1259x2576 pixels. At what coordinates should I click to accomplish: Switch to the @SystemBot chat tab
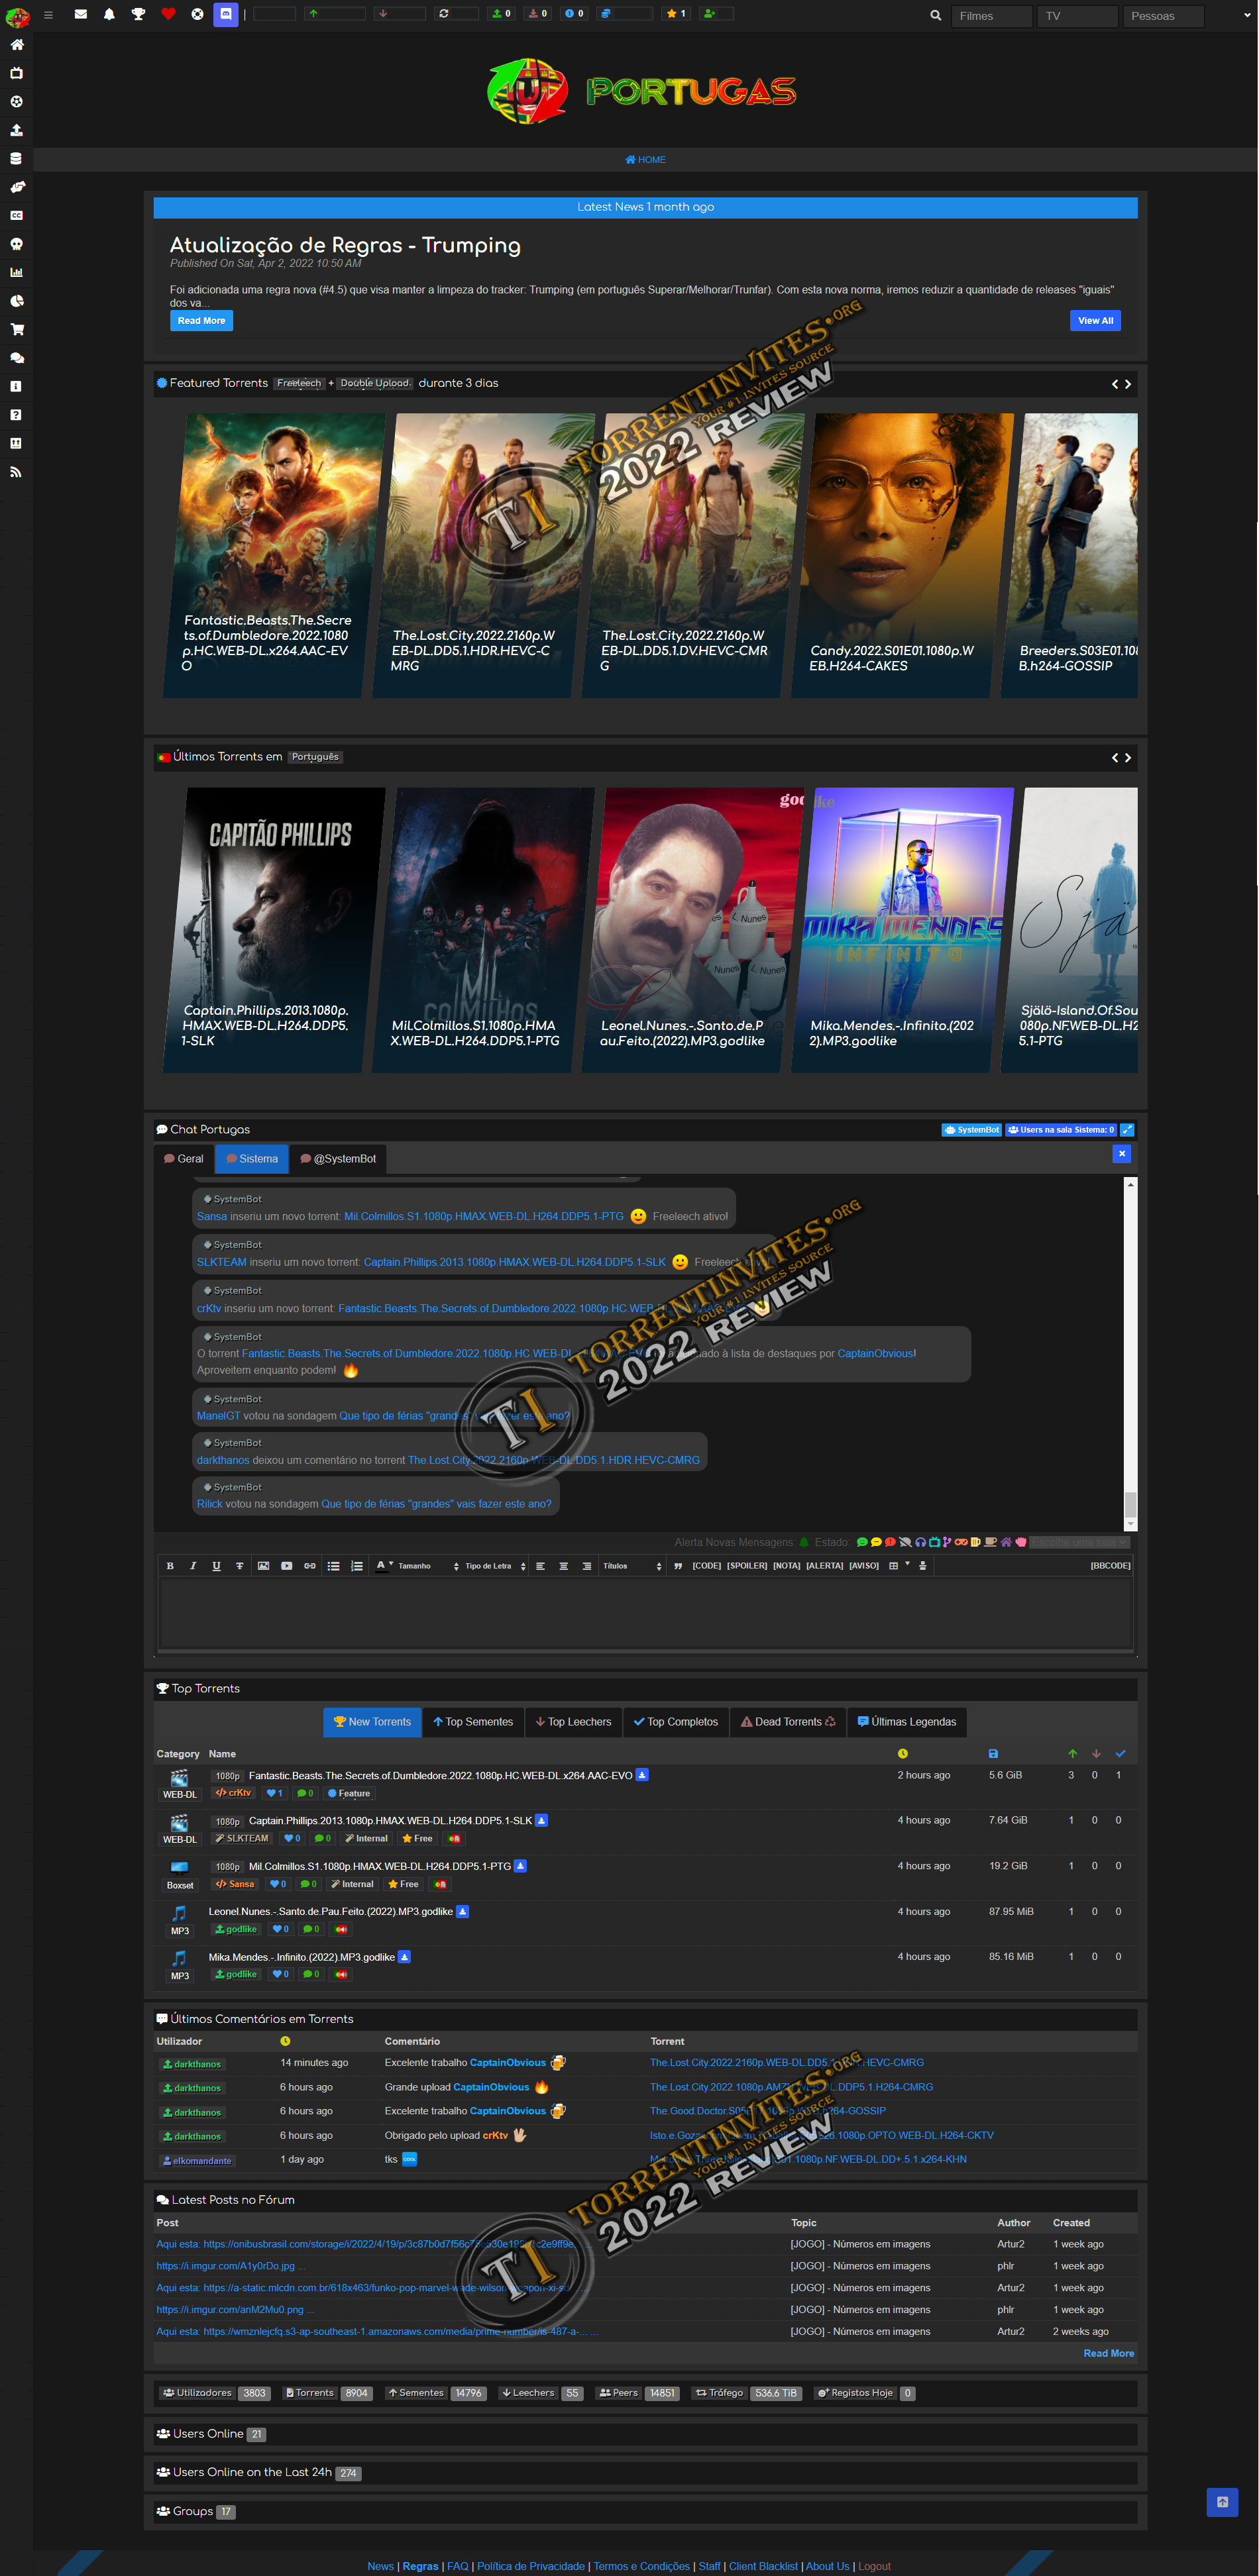point(338,1159)
